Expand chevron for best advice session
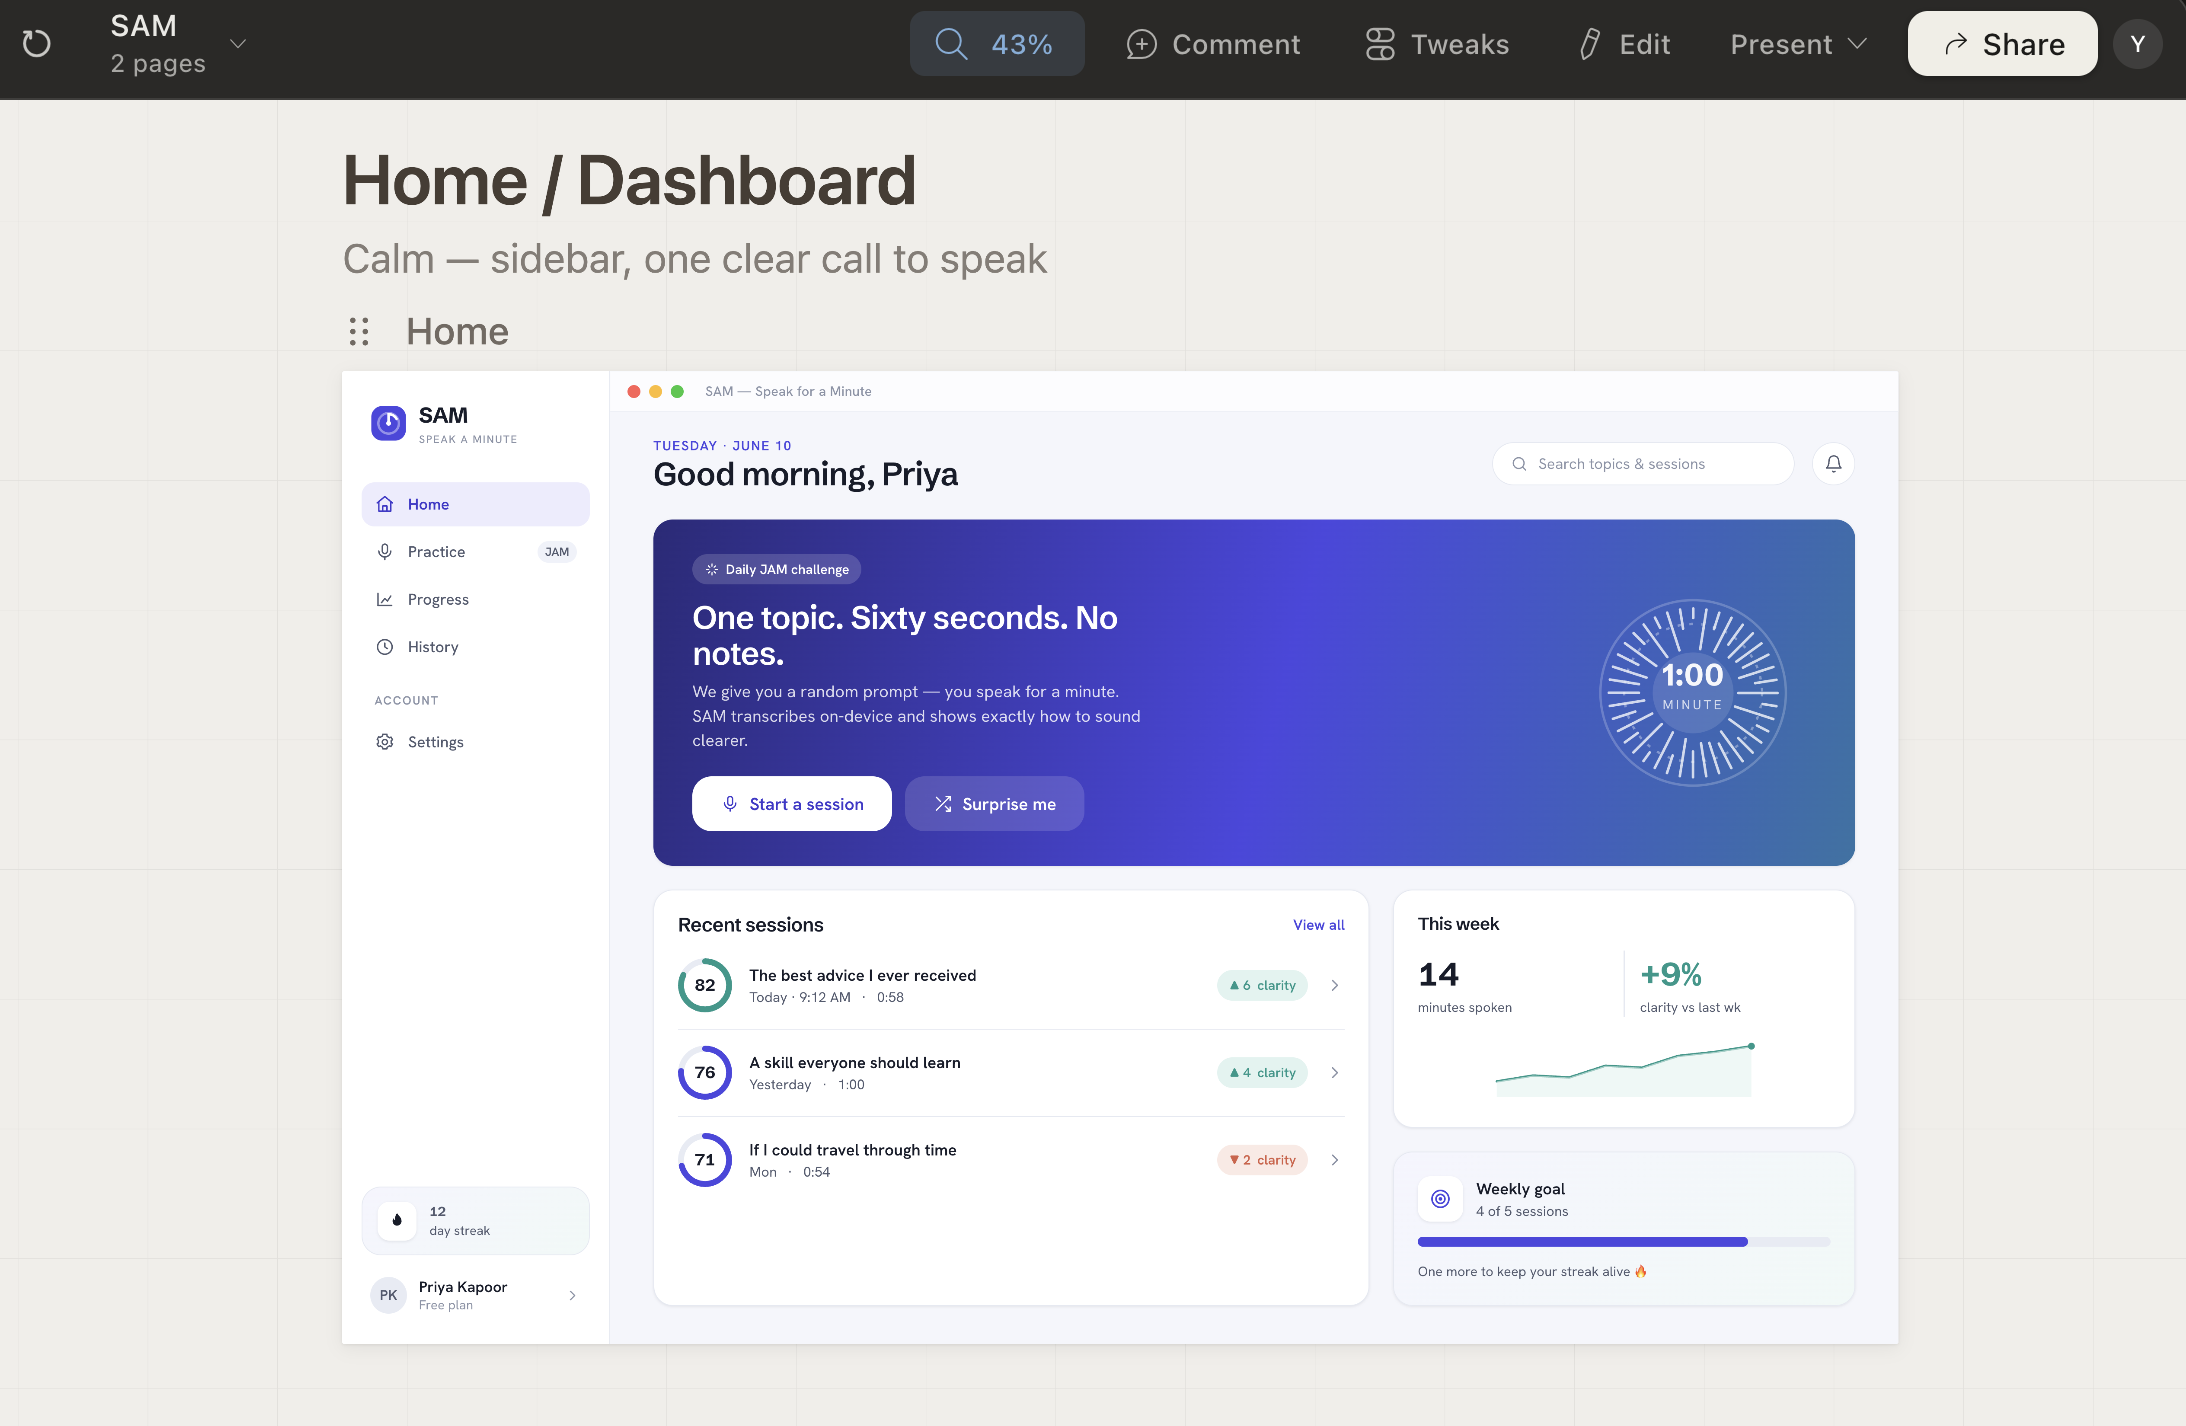The width and height of the screenshot is (2186, 1426). (1334, 985)
